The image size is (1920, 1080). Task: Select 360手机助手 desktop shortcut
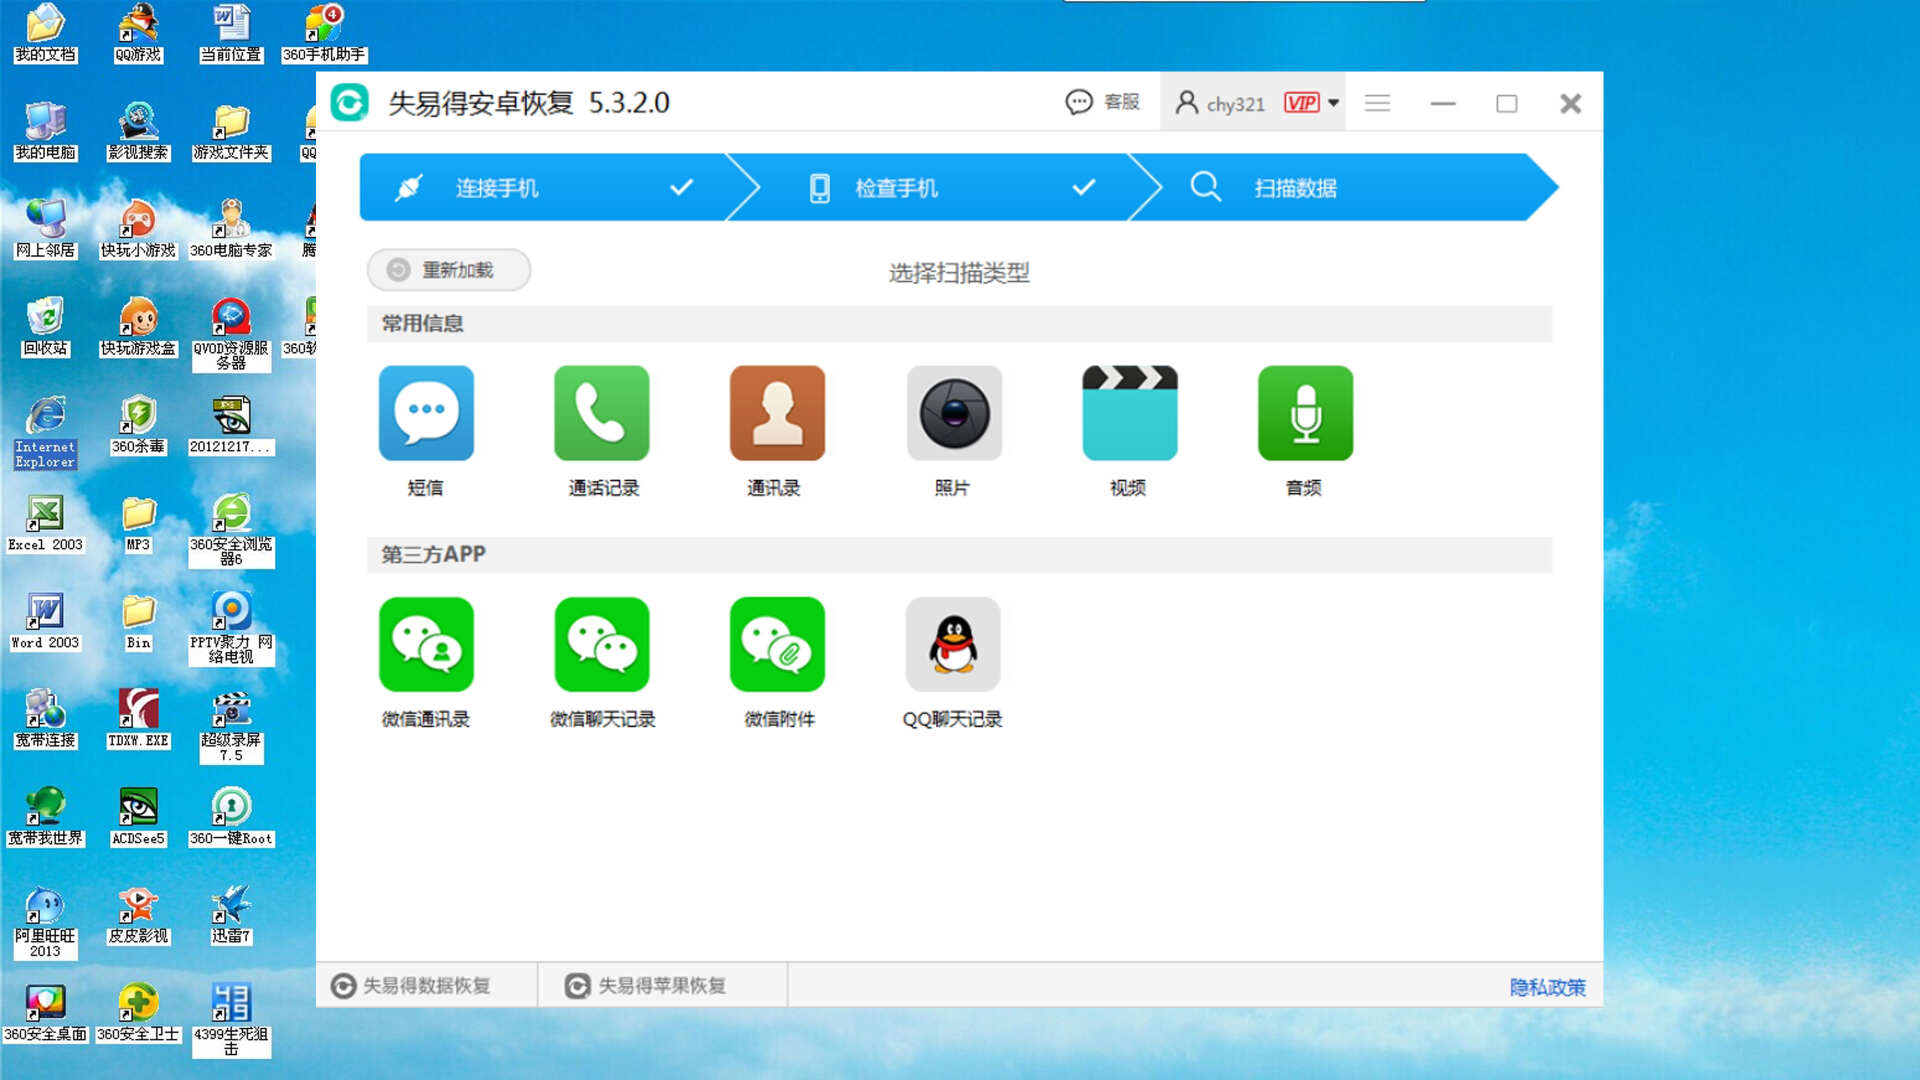point(324,33)
